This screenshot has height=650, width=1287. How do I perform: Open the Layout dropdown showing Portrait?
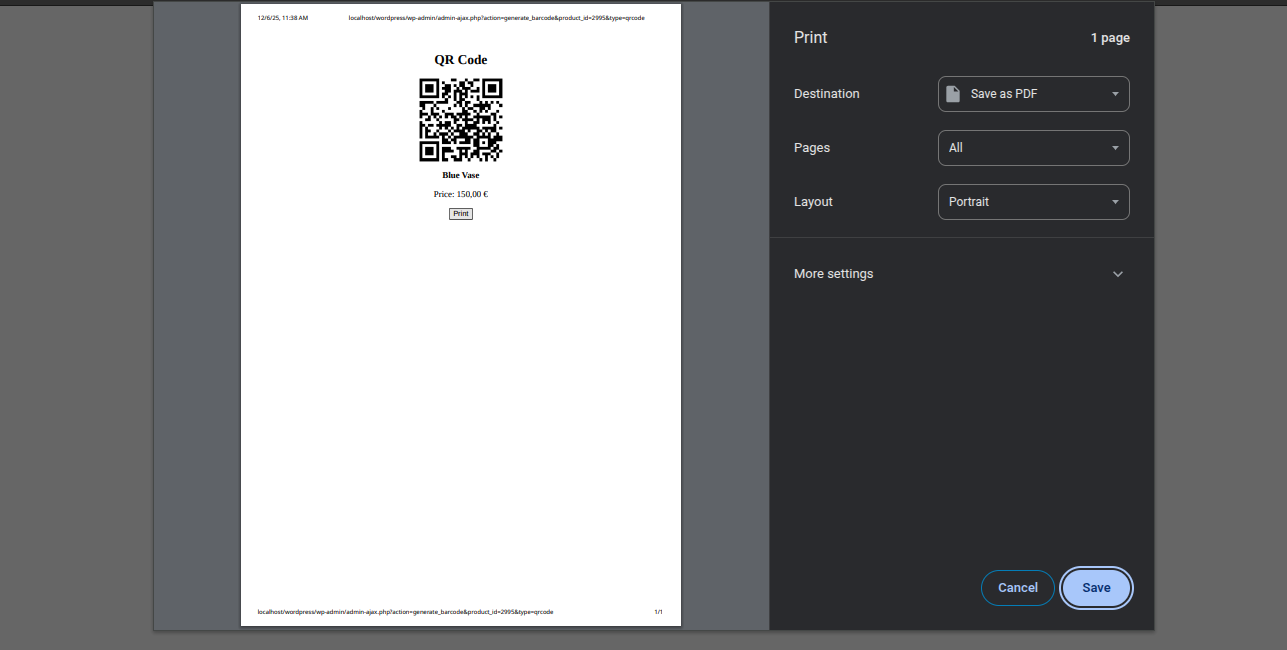pyautogui.click(x=1033, y=201)
